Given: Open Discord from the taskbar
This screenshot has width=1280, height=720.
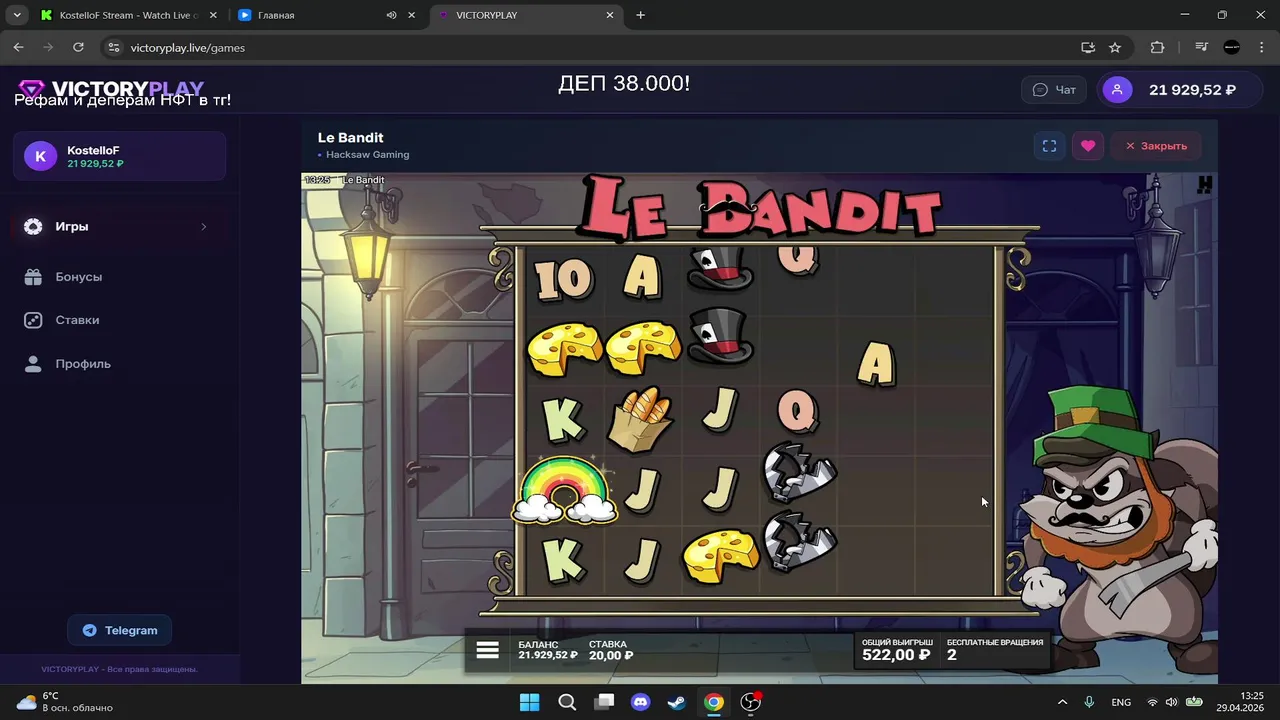Looking at the screenshot, I should click(640, 702).
